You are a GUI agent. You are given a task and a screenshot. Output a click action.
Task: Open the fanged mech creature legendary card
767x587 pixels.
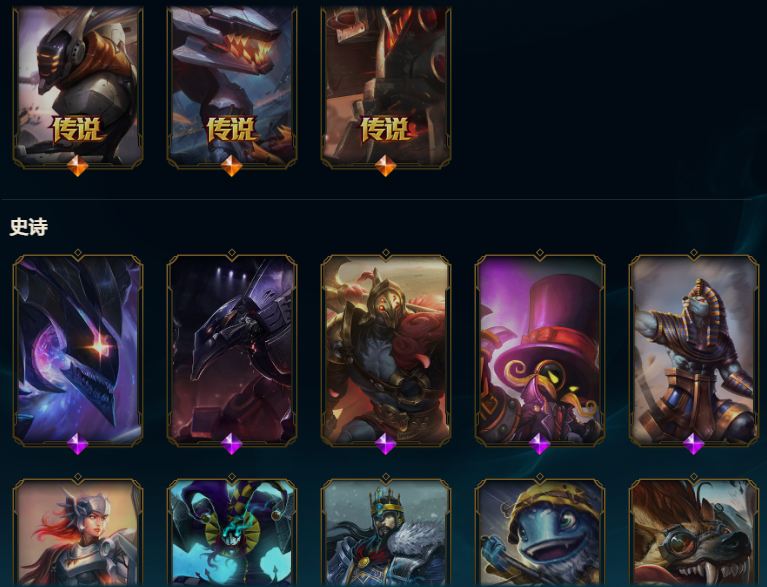pyautogui.click(x=232, y=87)
